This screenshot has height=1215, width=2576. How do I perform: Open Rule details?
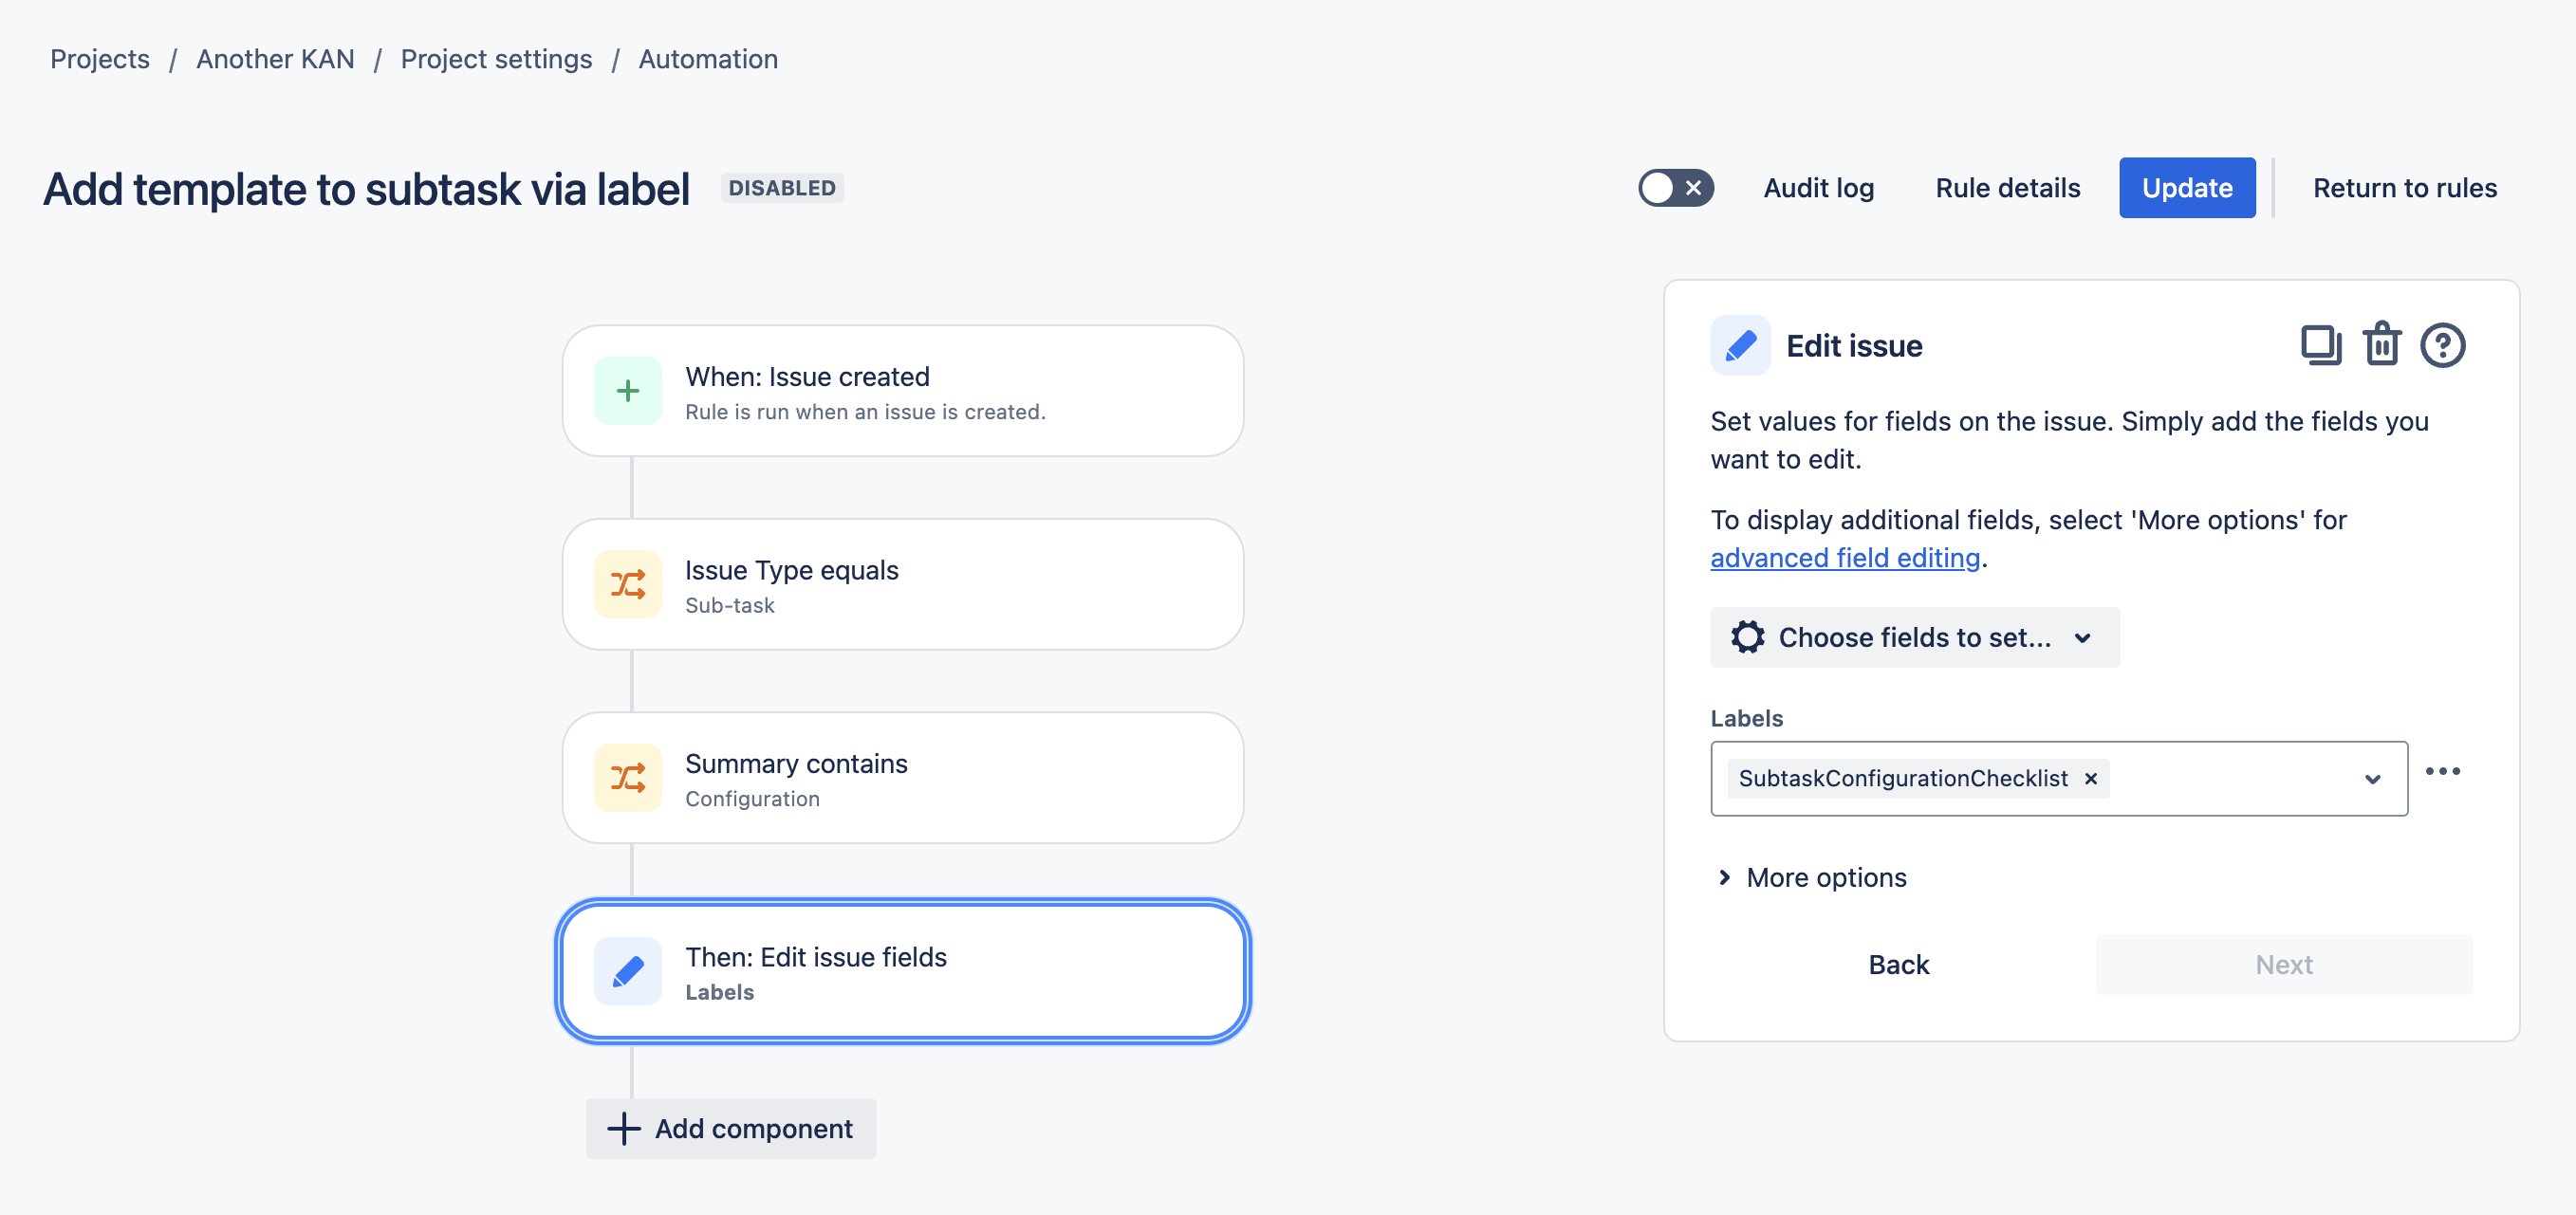pos(2007,188)
